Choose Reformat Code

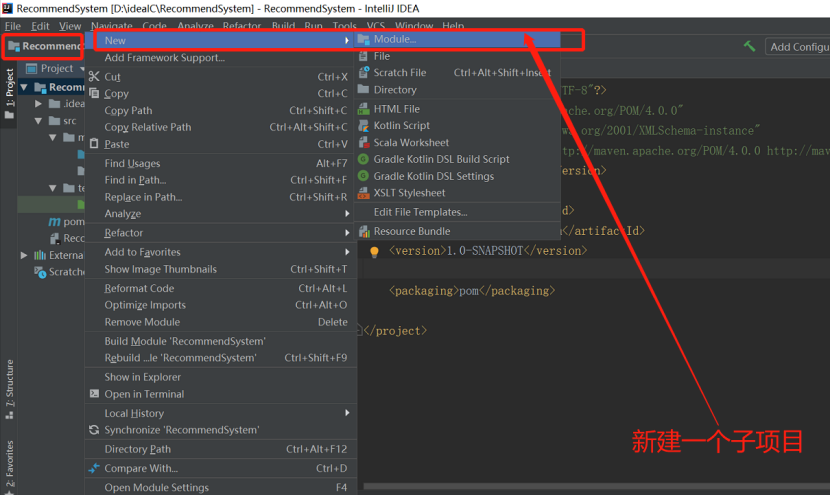[222, 288]
